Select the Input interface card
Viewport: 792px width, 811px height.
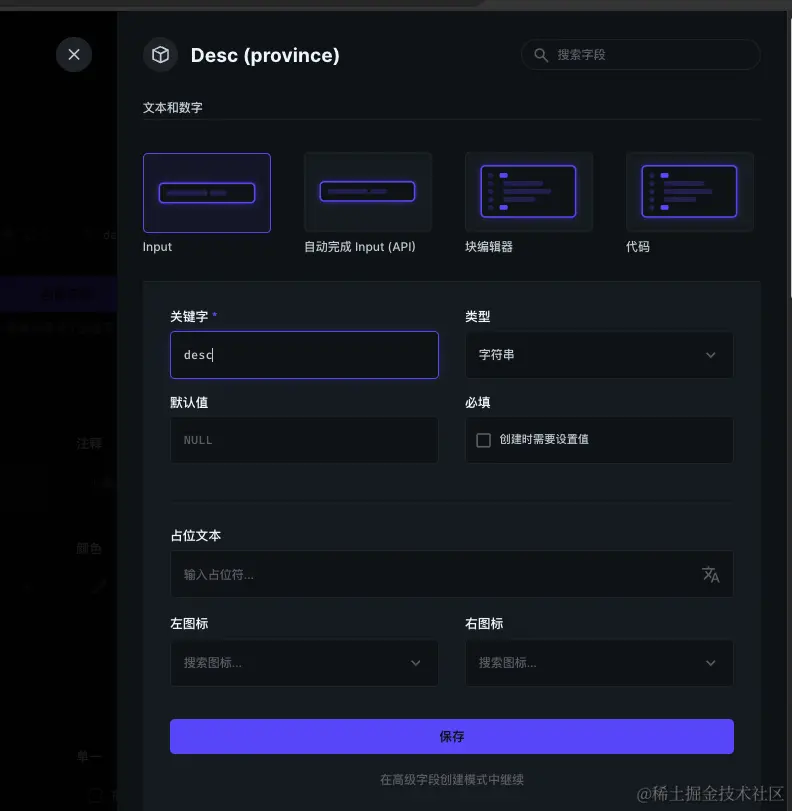pos(207,191)
